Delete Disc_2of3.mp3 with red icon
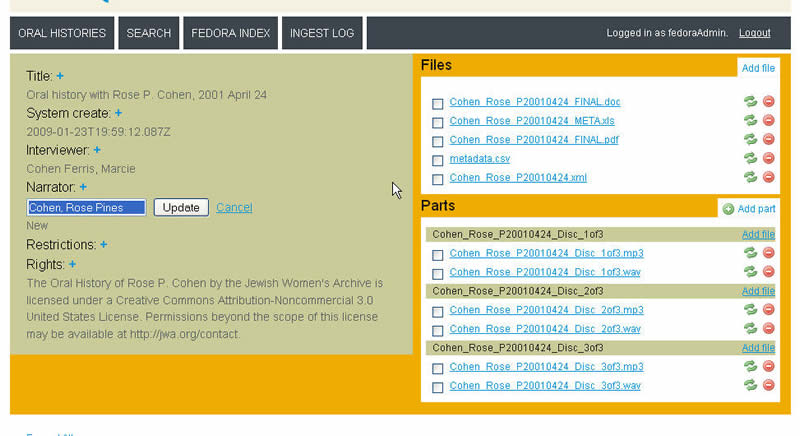The width and height of the screenshot is (800, 436). tap(768, 309)
